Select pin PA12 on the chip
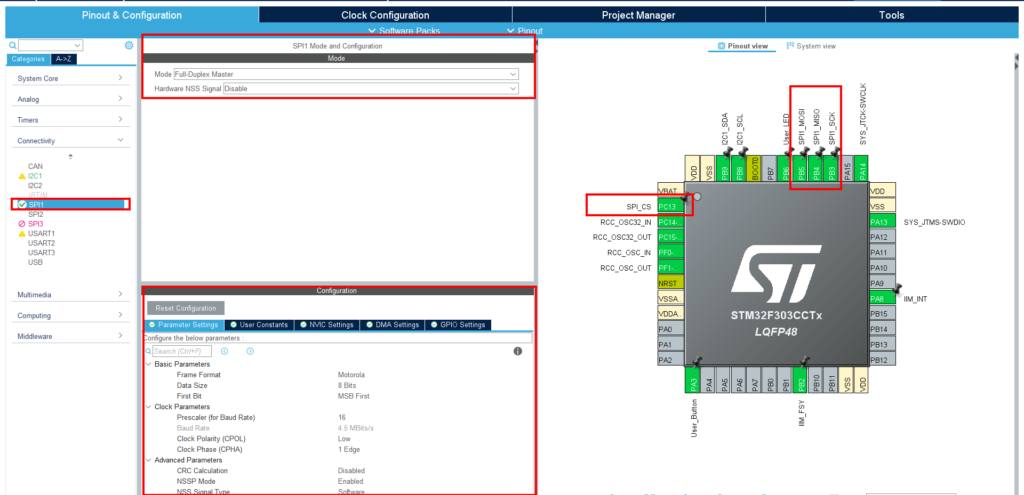The image size is (1024, 495). click(x=882, y=237)
